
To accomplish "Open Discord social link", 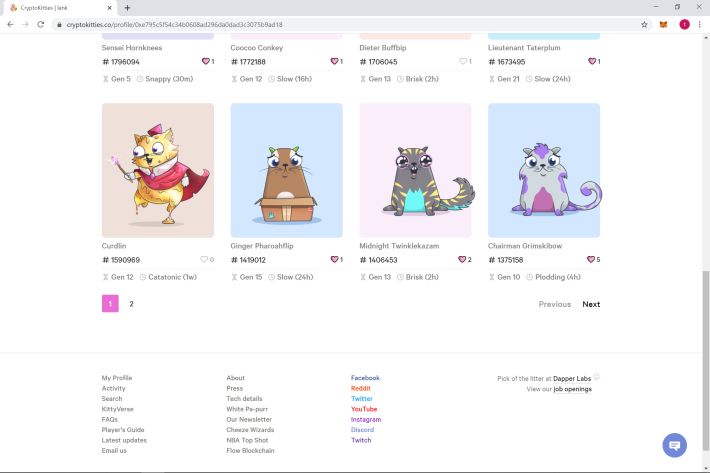I will pyautogui.click(x=362, y=430).
